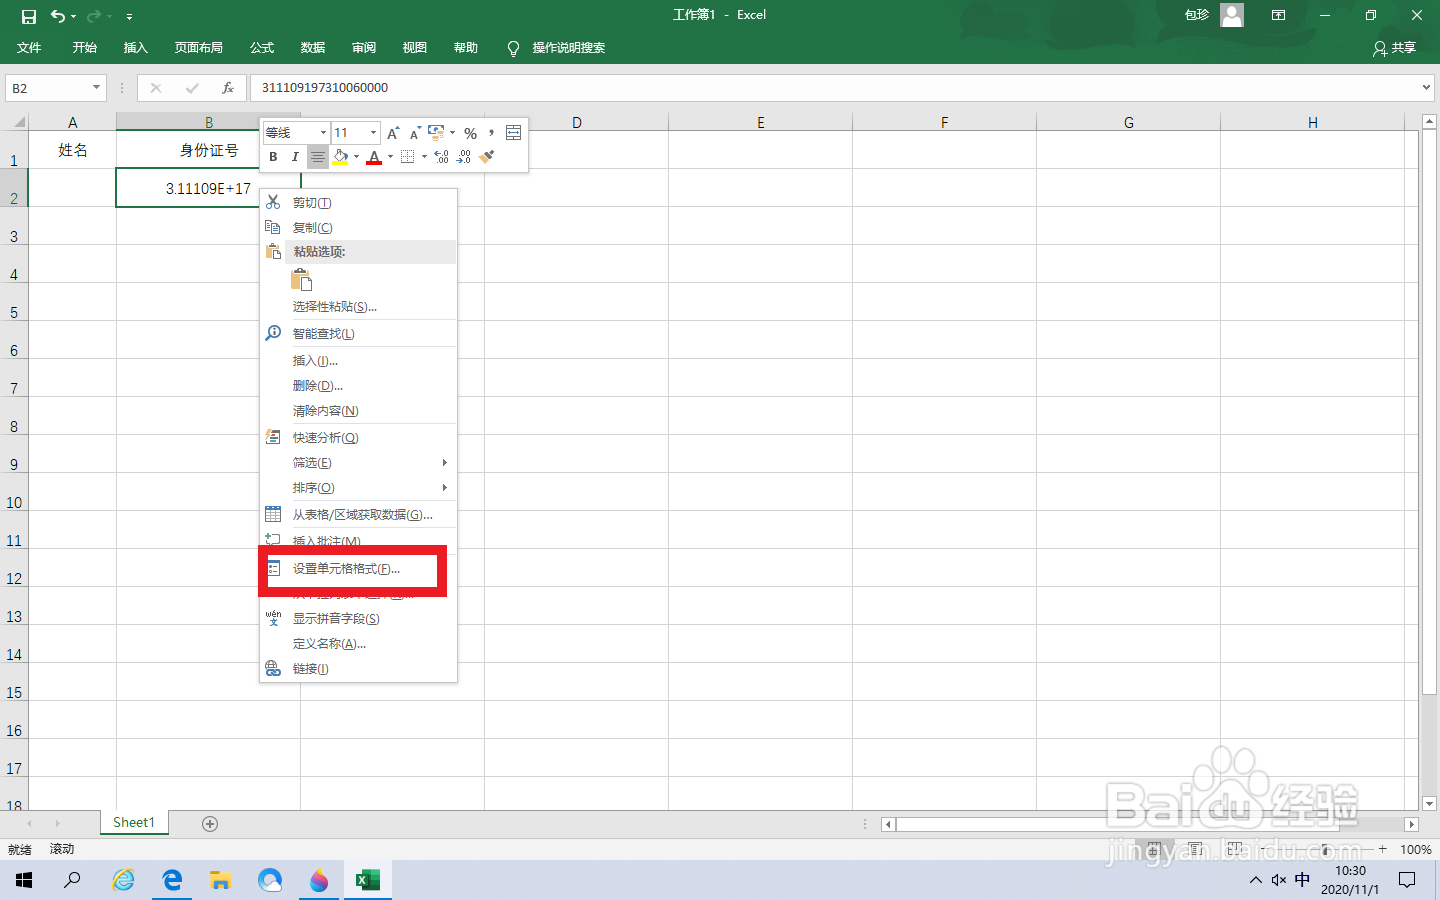Open the font name dropdown in the mini toolbar
The height and width of the screenshot is (900, 1440).
(x=323, y=133)
